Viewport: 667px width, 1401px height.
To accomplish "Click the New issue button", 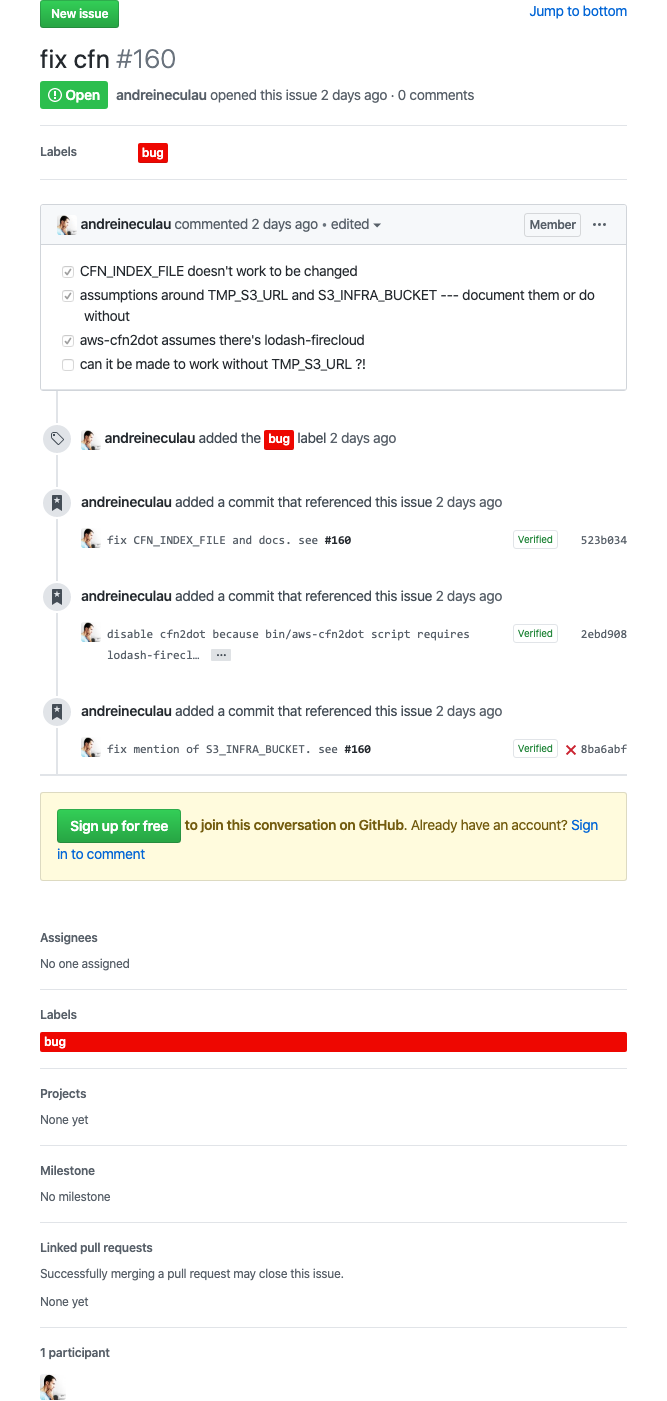I will click(x=80, y=14).
